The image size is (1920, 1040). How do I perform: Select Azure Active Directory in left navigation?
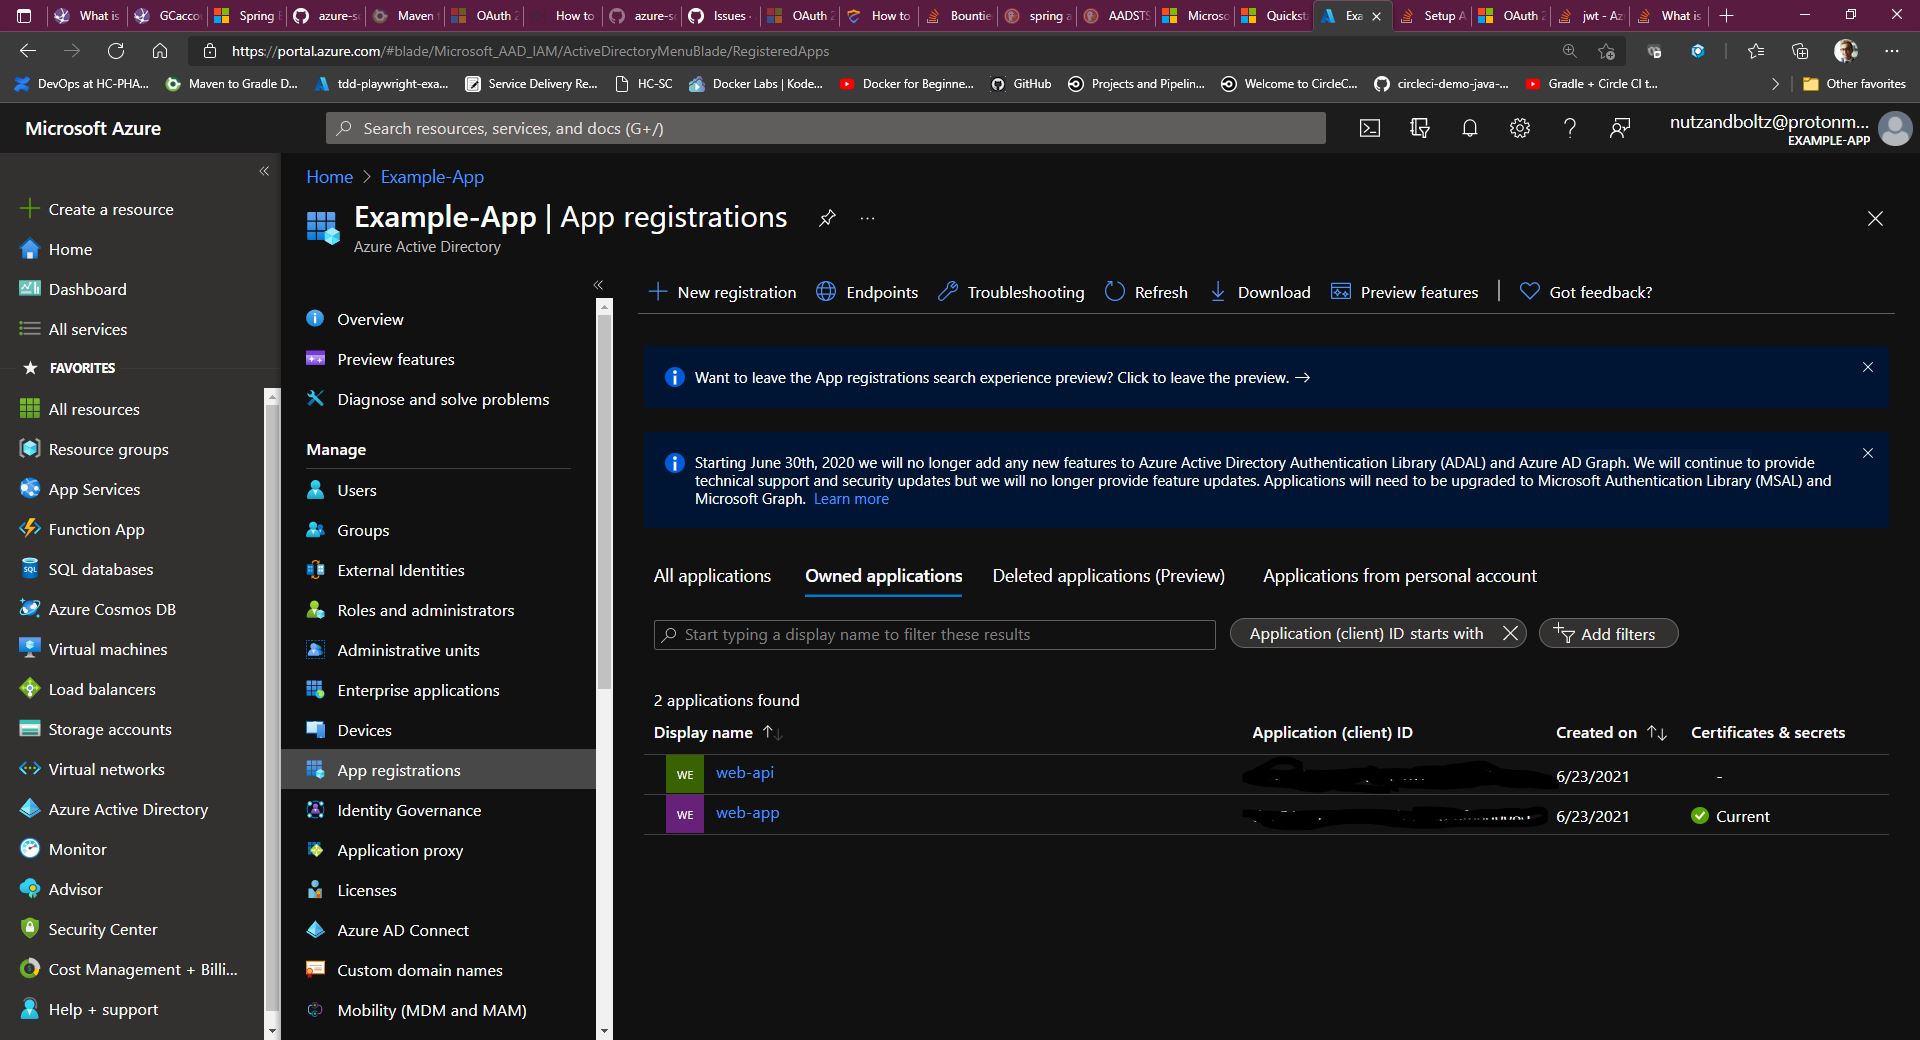[128, 809]
